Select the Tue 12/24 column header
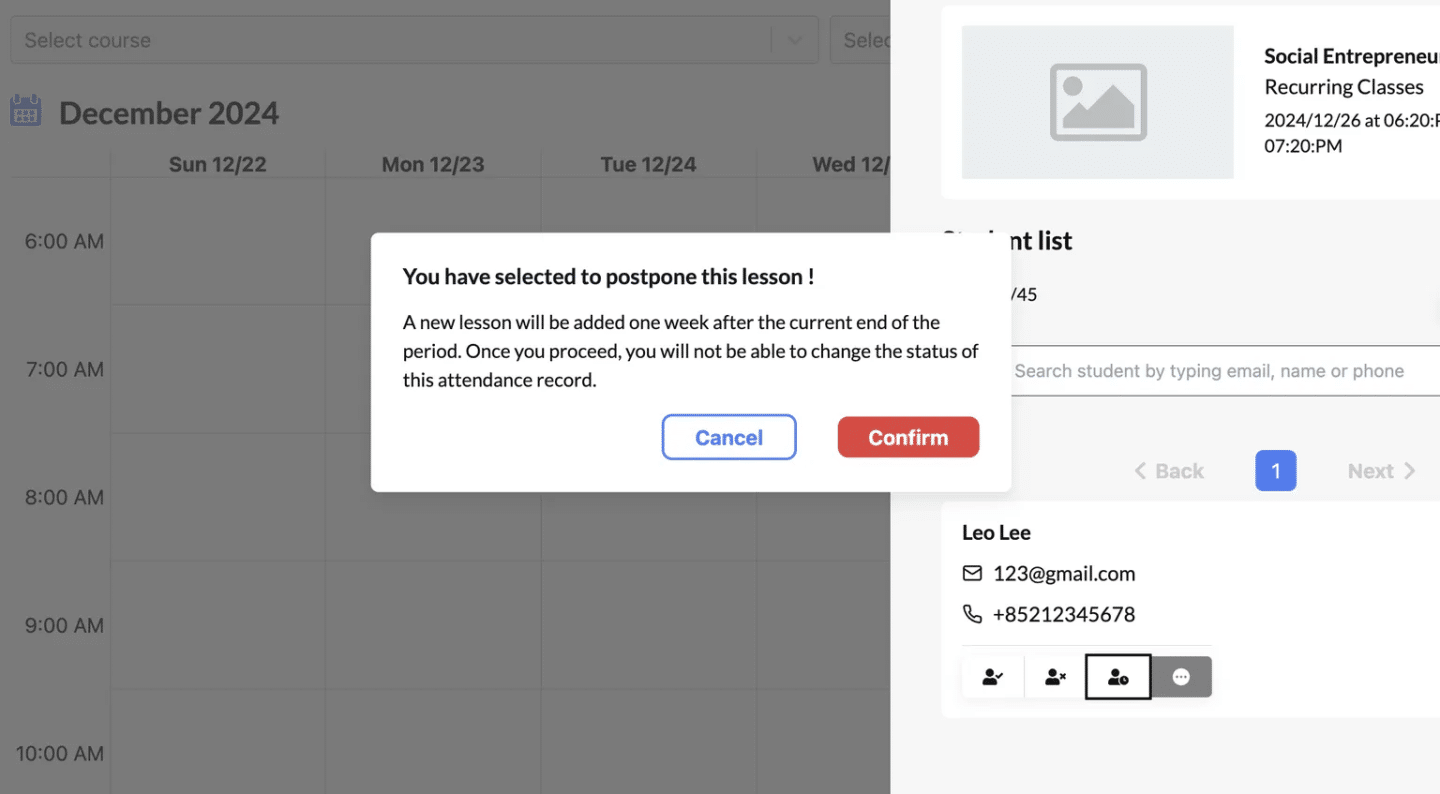This screenshot has width=1440, height=794. (648, 164)
